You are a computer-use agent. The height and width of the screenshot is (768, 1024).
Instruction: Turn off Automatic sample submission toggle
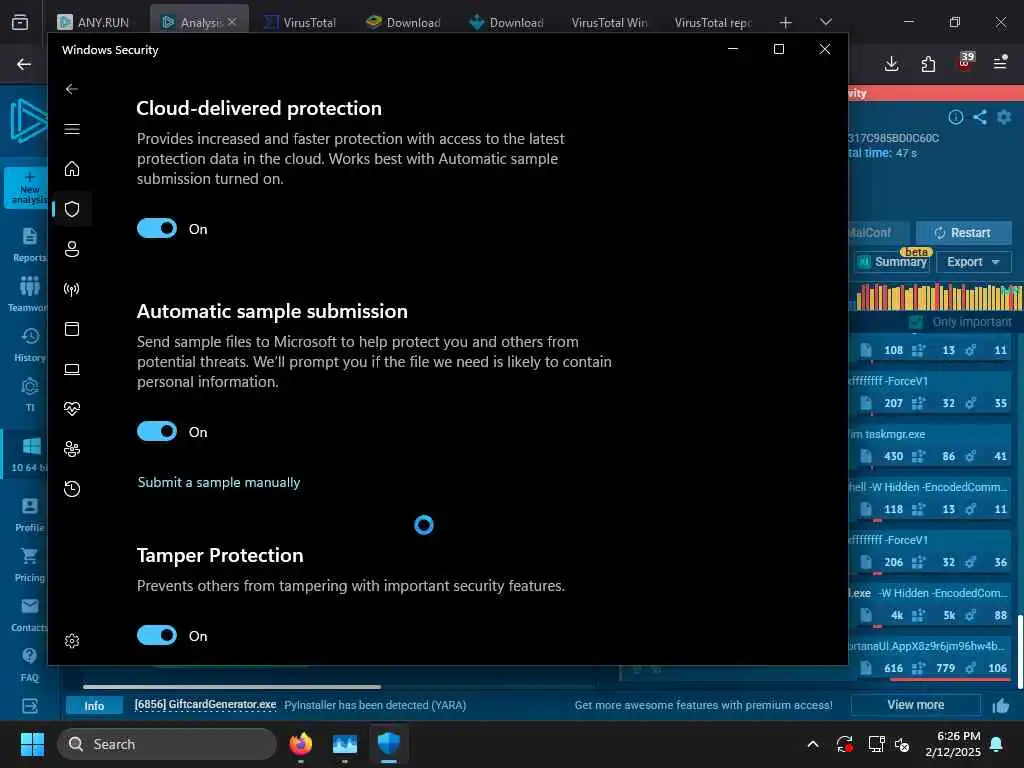157,432
